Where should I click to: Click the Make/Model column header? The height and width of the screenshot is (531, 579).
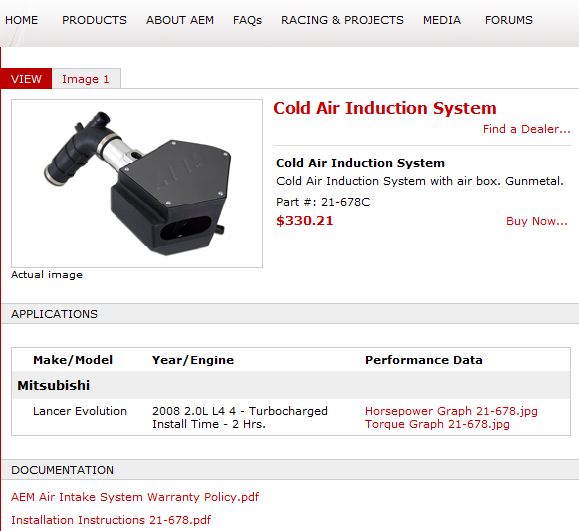tap(73, 360)
